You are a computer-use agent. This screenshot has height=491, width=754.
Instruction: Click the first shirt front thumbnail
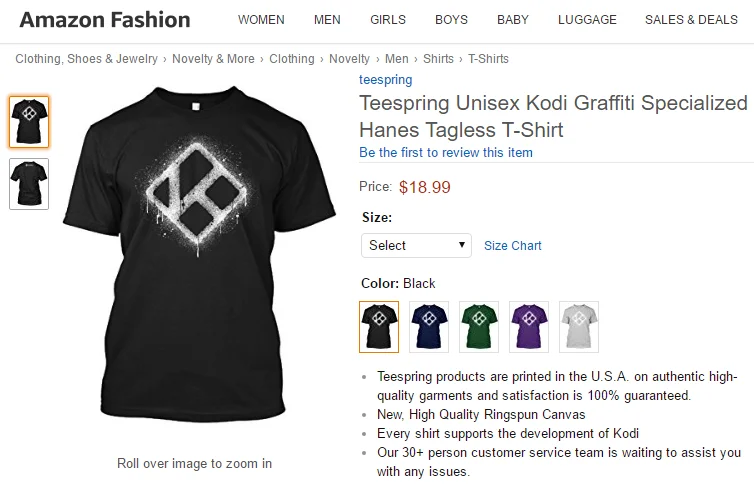point(29,122)
